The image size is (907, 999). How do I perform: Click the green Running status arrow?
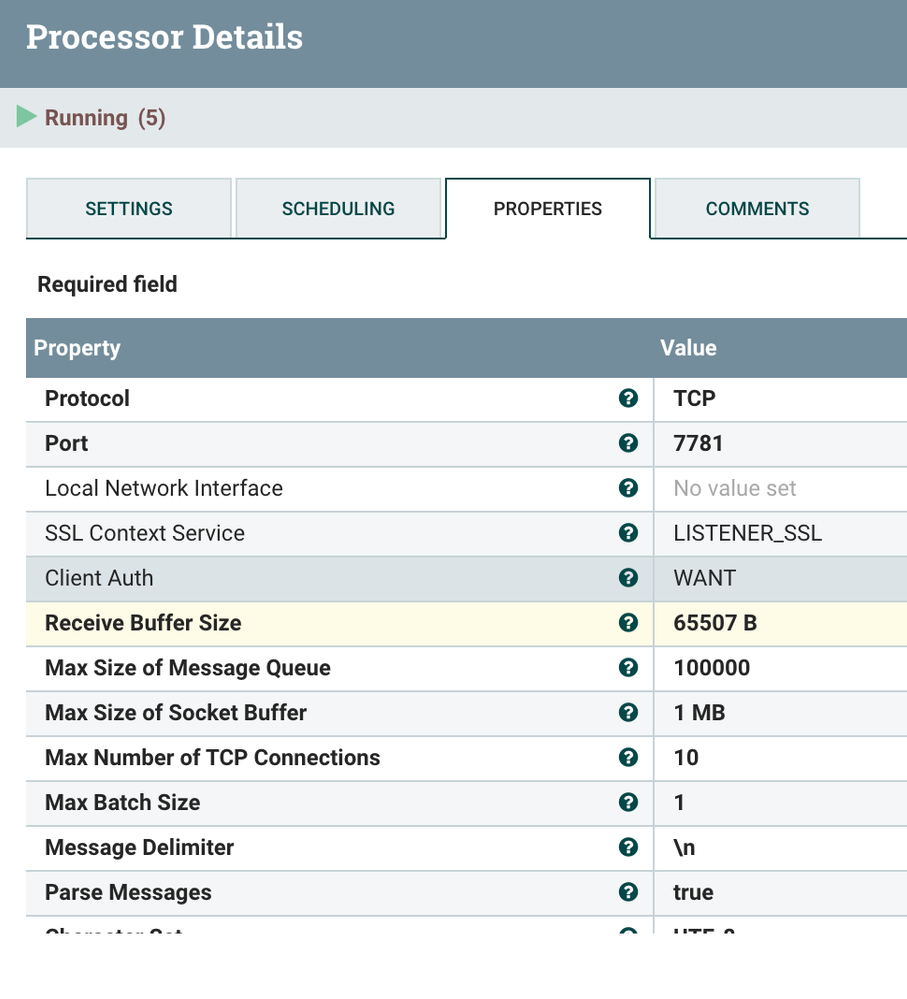click(26, 117)
